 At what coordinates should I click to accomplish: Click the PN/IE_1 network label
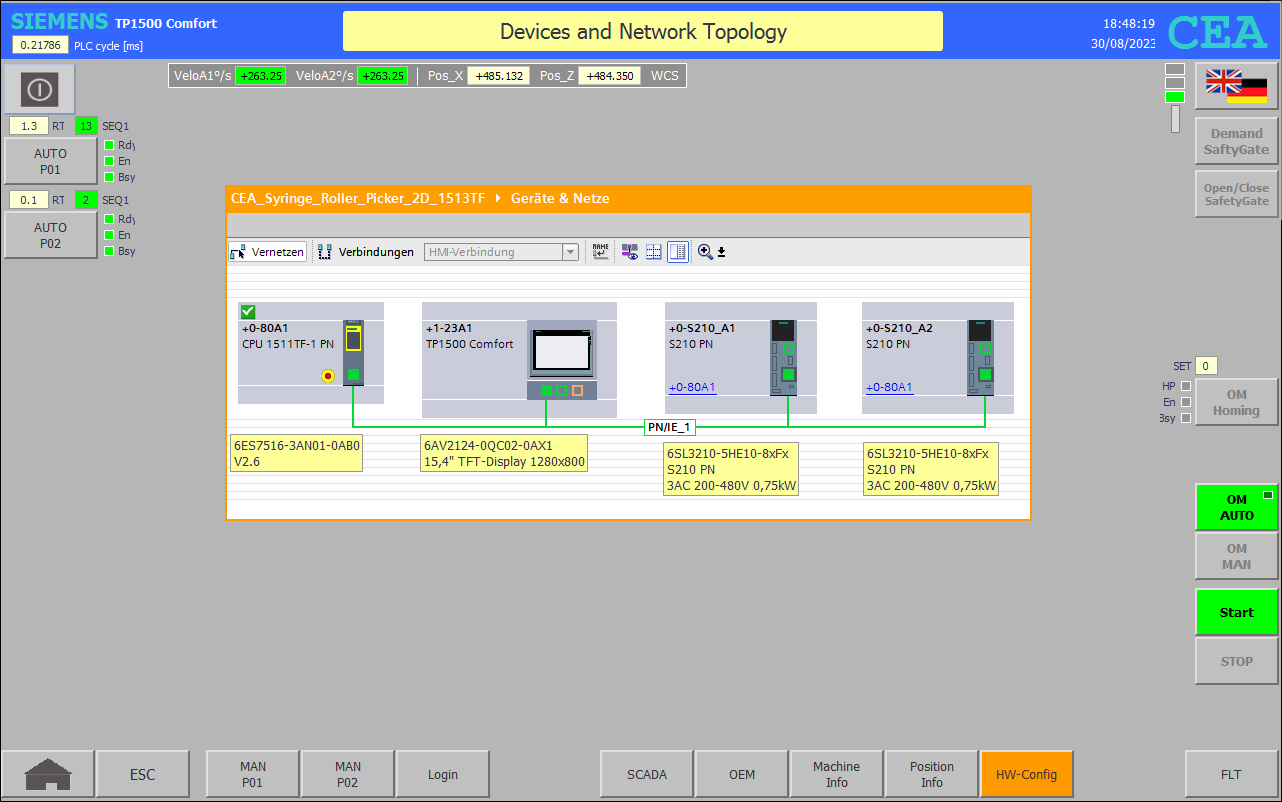point(669,427)
